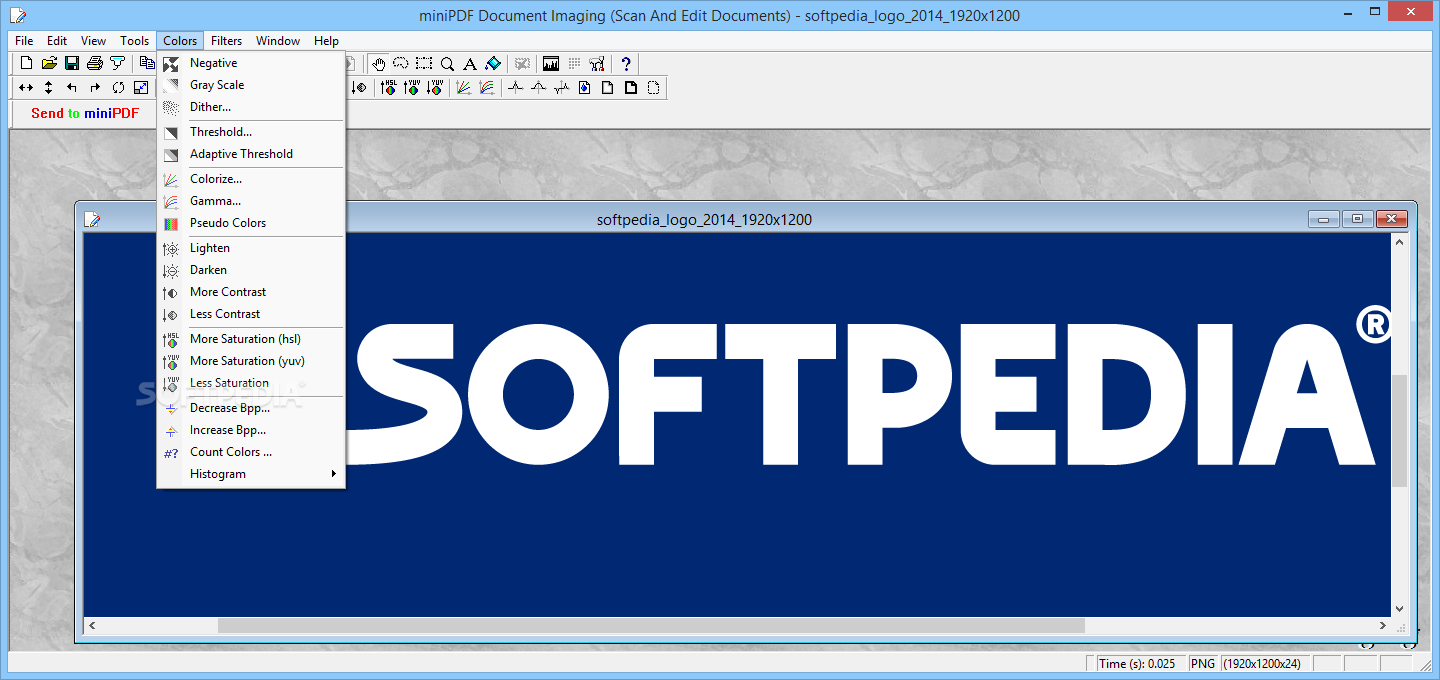The image size is (1440, 680).
Task: Open the View menu
Action: pyautogui.click(x=94, y=41)
